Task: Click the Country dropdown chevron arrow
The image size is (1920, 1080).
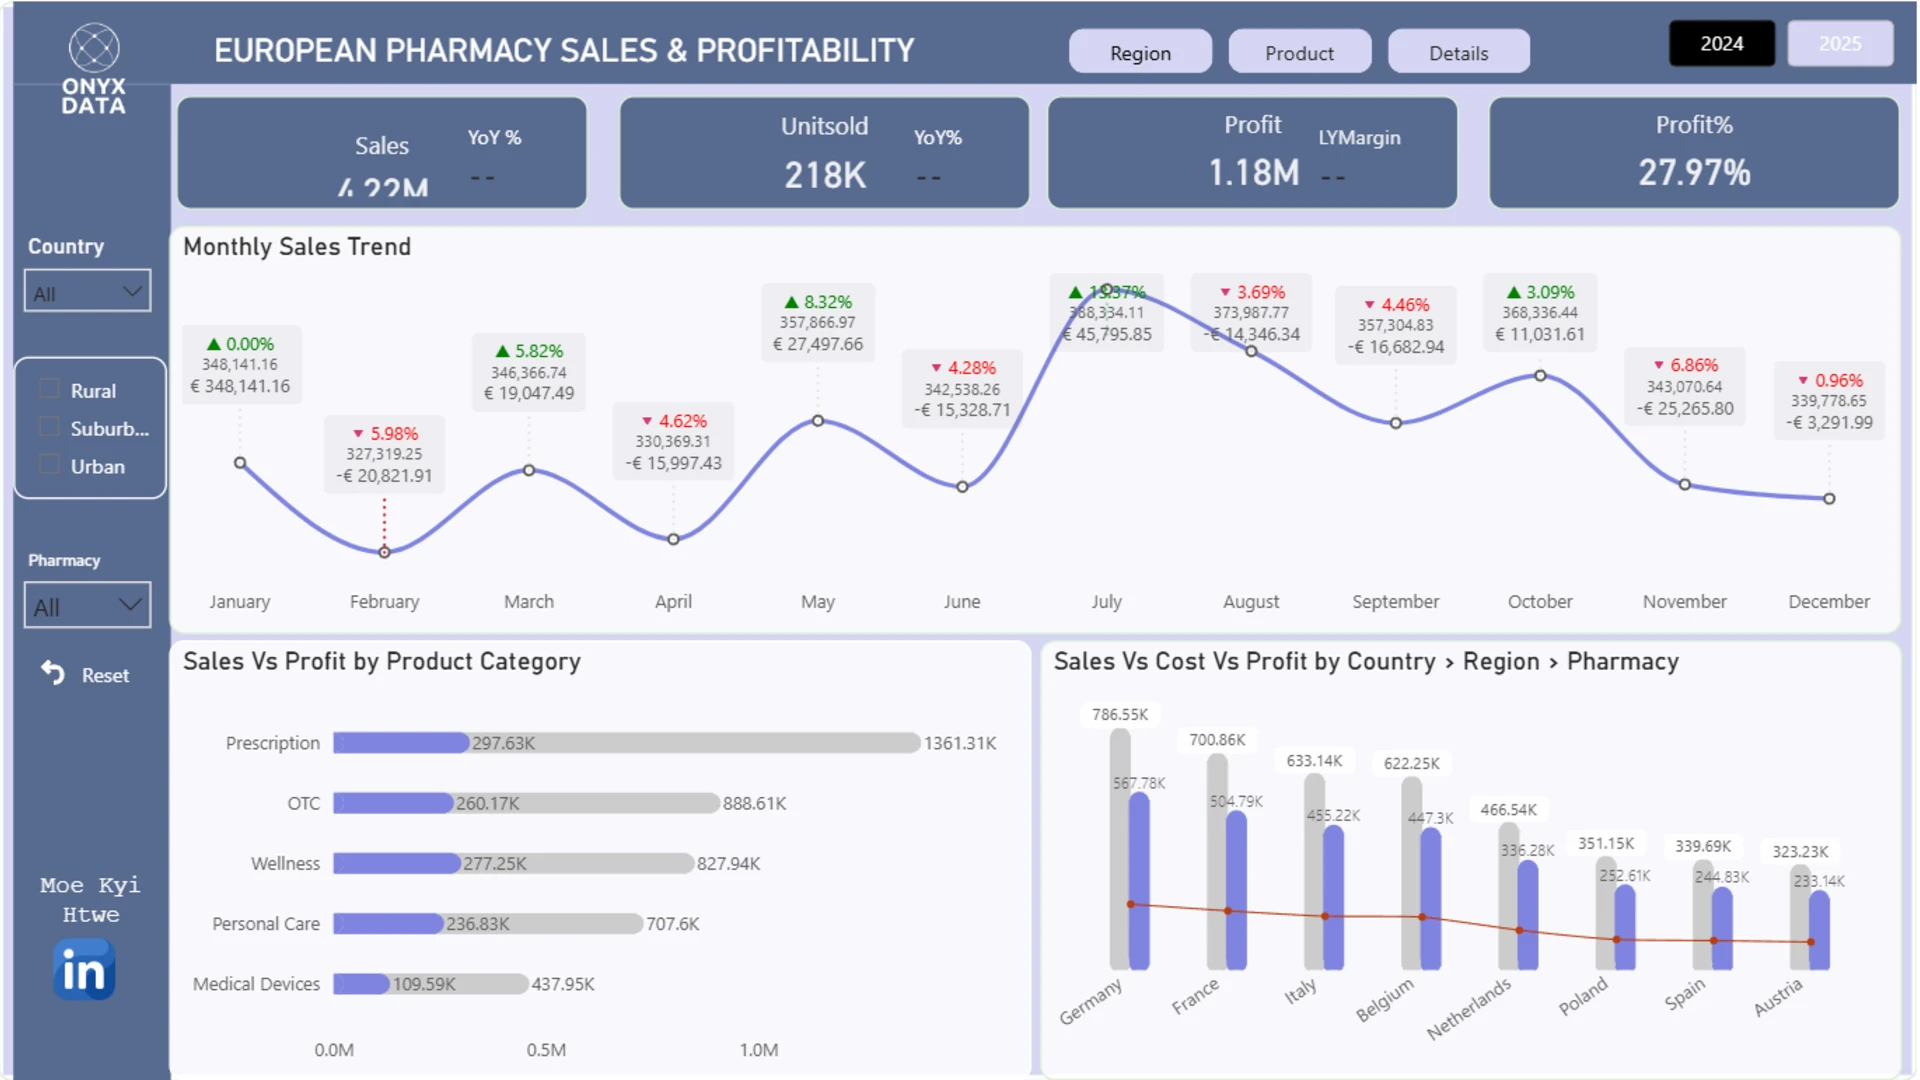Action: point(132,291)
